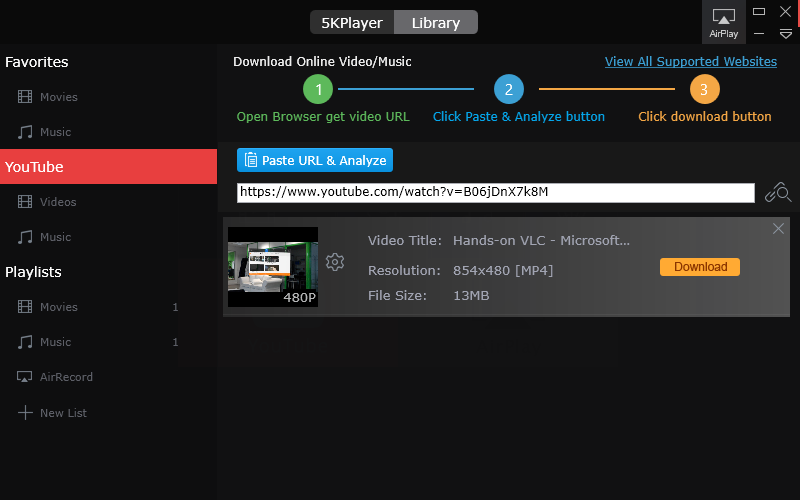Open View All Supported Websites link
Image resolution: width=800 pixels, height=500 pixels.
coord(691,62)
